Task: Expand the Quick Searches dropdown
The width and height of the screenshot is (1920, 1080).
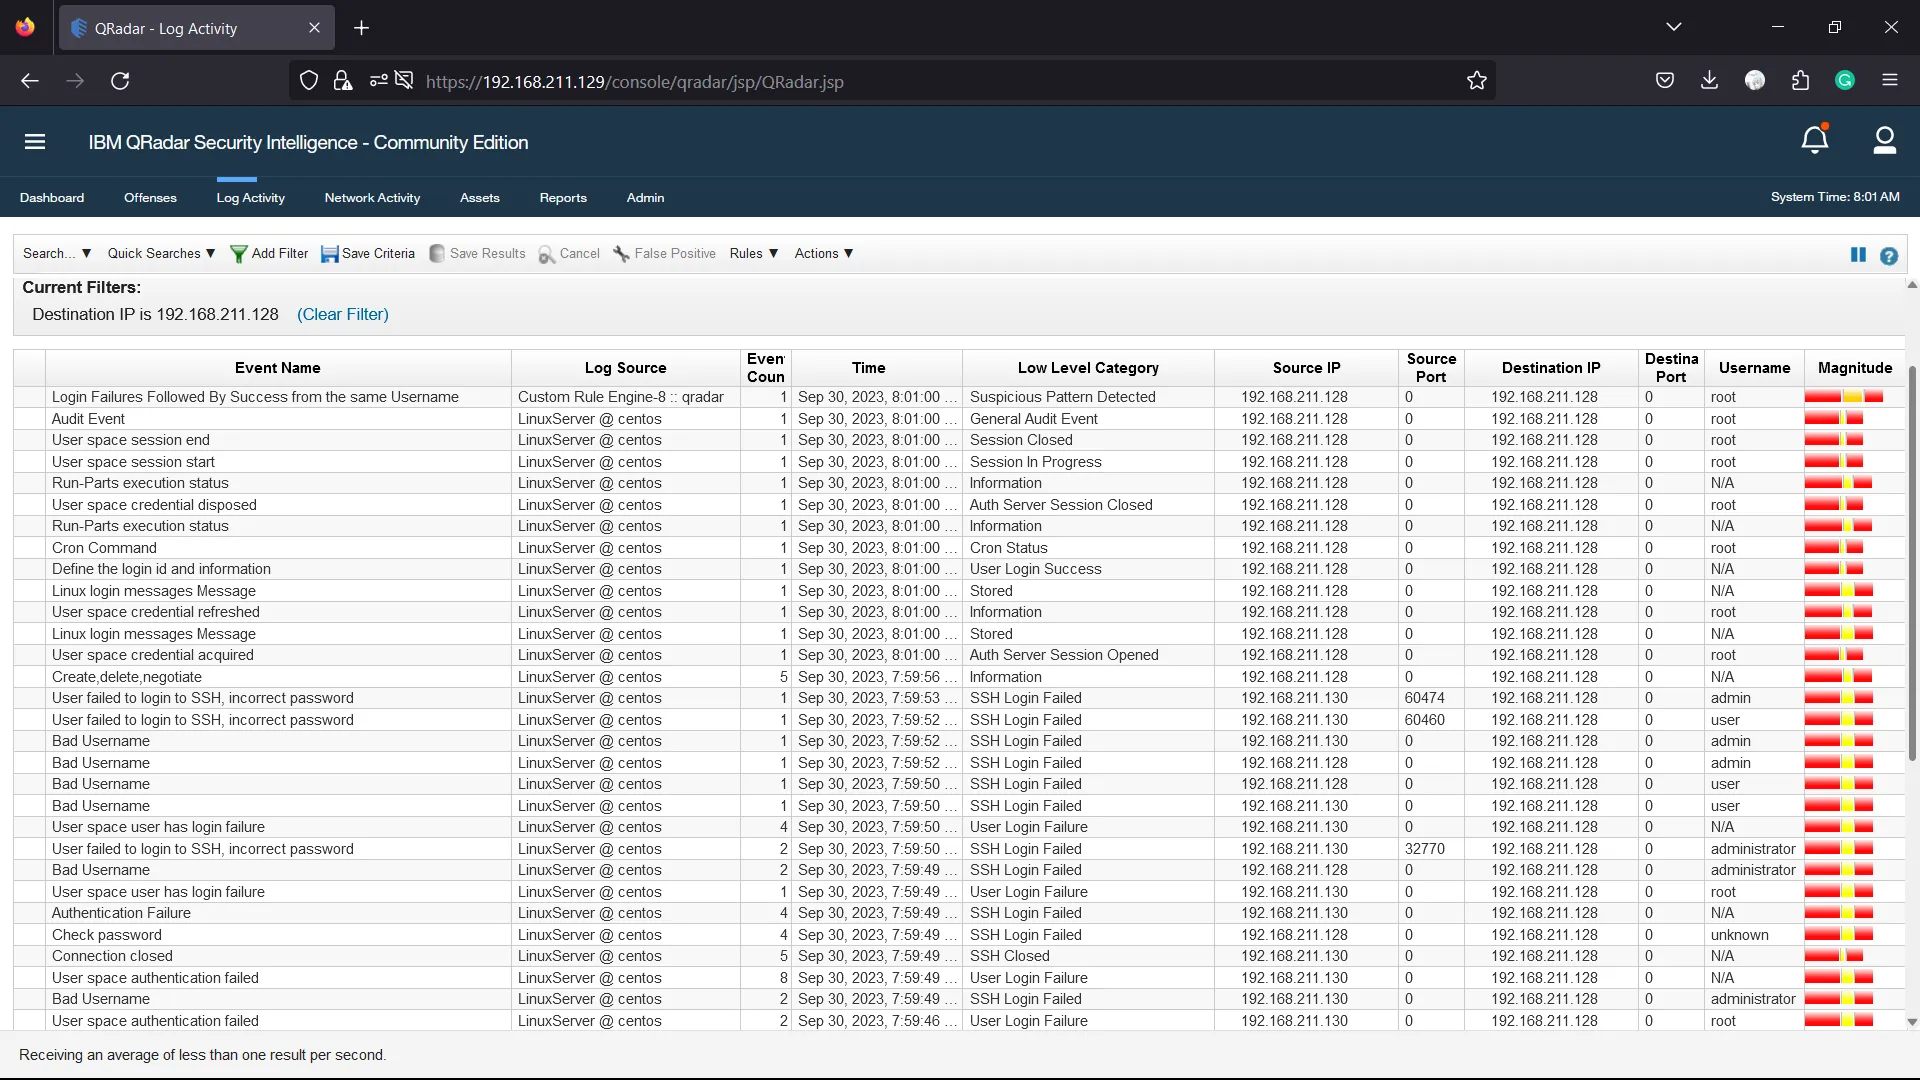Action: click(161, 253)
